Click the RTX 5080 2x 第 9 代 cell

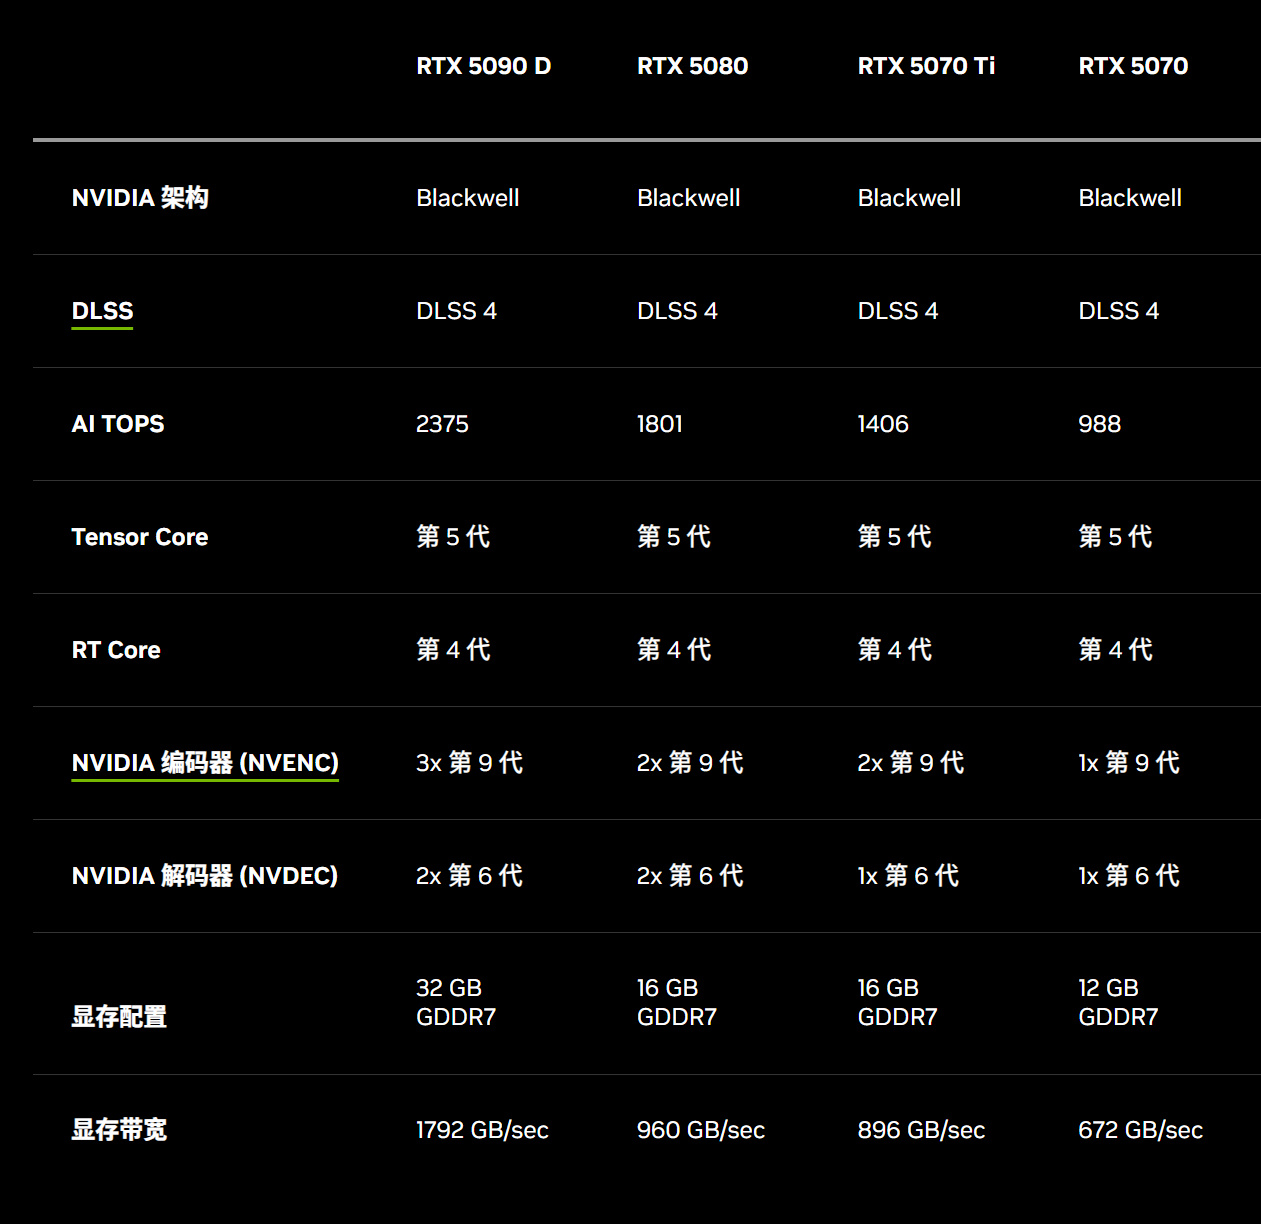click(690, 763)
